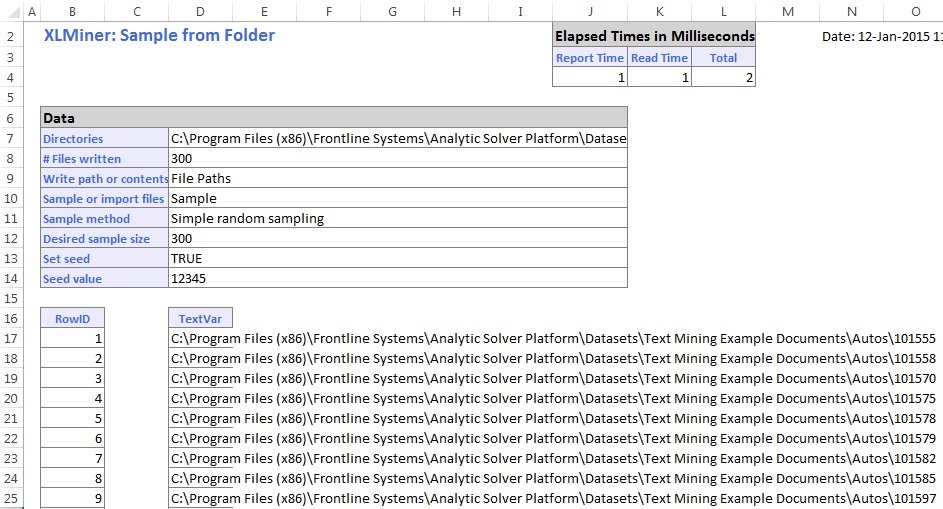The height and width of the screenshot is (509, 943).
Task: Click the file path ending in 101597
Action: point(553,499)
